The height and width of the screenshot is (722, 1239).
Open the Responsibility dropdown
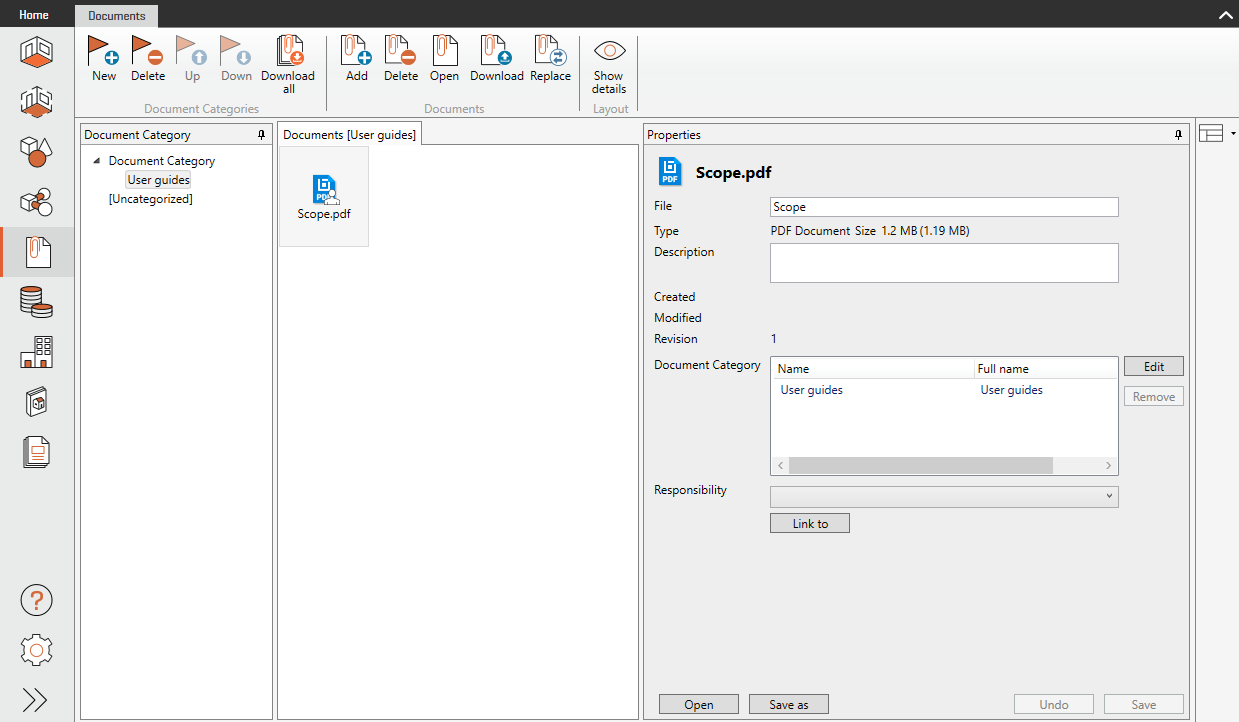click(x=943, y=496)
